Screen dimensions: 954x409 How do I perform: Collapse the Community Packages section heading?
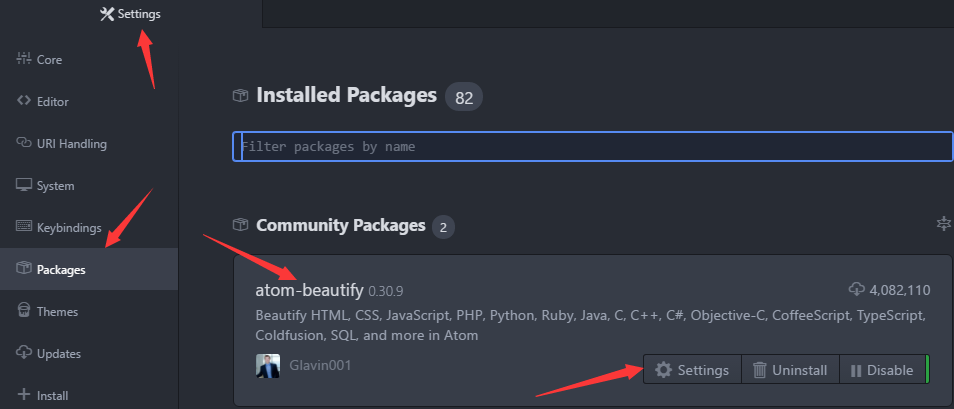click(340, 226)
